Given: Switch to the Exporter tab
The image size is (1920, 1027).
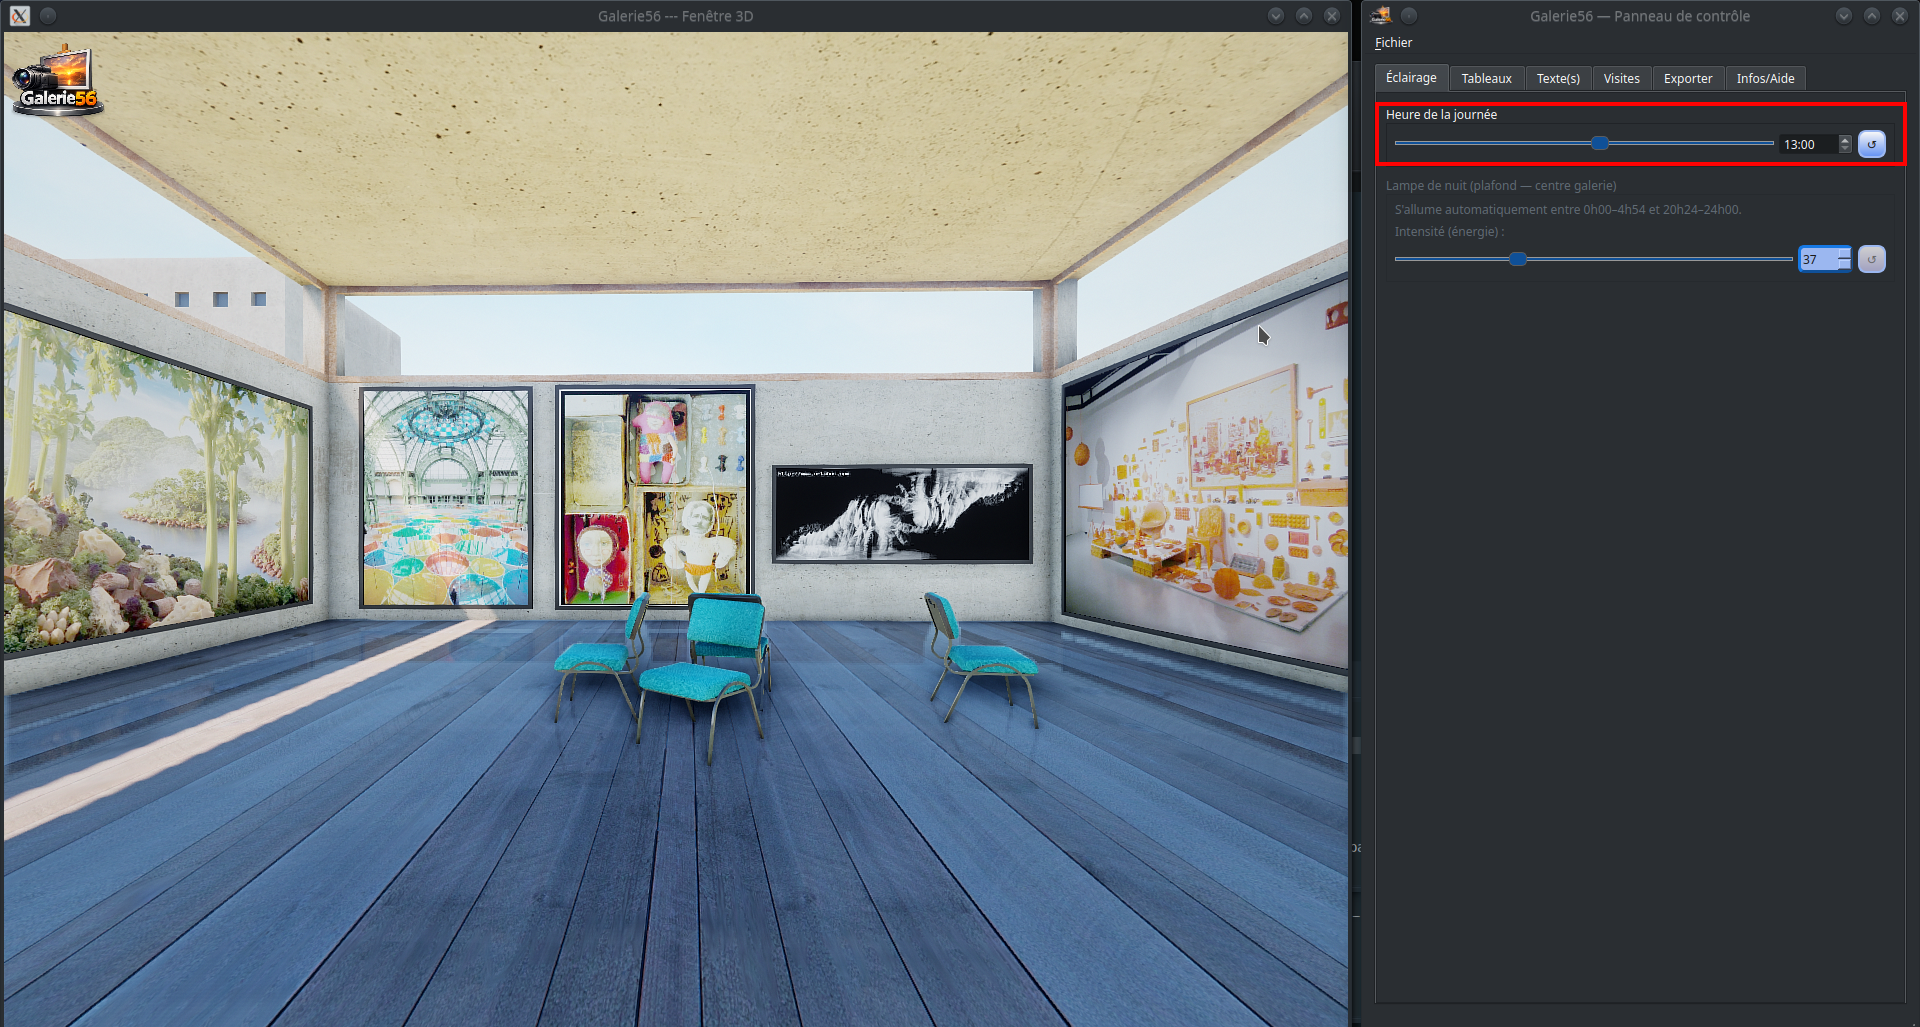Looking at the screenshot, I should [x=1688, y=79].
